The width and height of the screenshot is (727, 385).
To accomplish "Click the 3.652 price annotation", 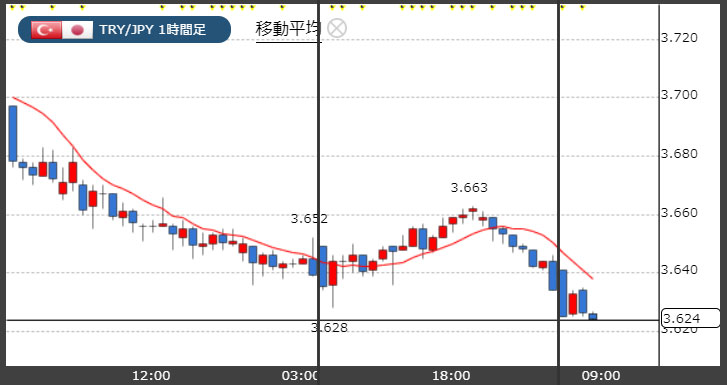I will 309,219.
